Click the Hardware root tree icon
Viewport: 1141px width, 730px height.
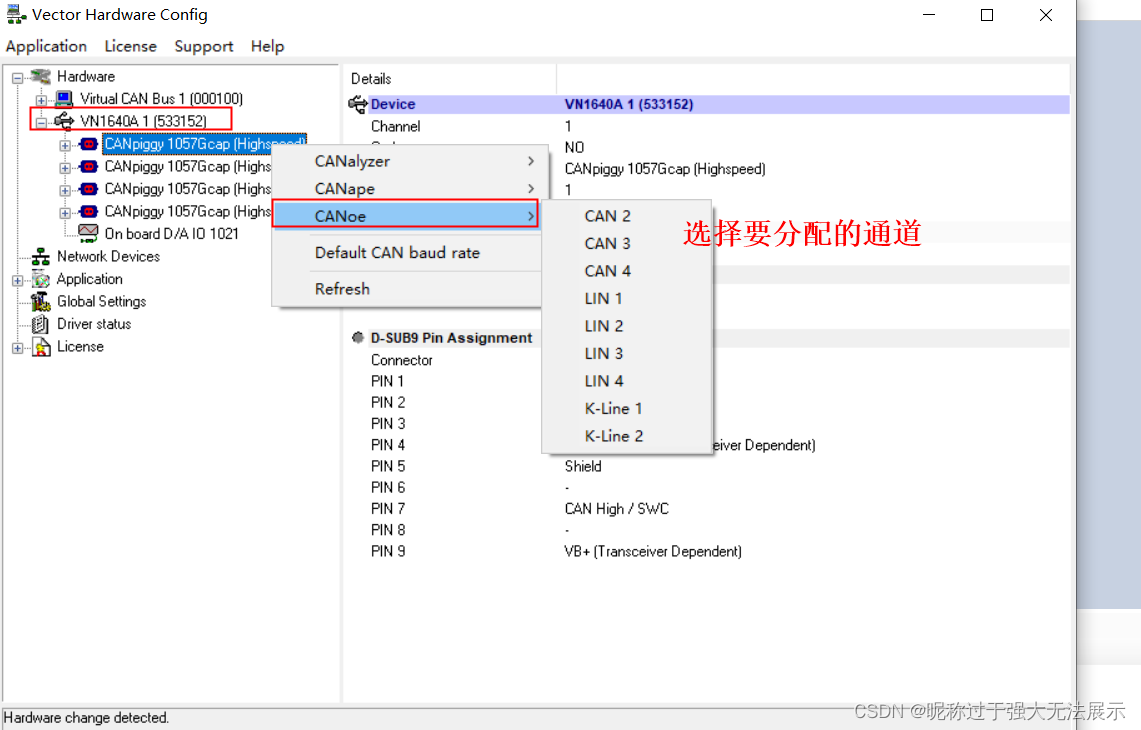41,76
